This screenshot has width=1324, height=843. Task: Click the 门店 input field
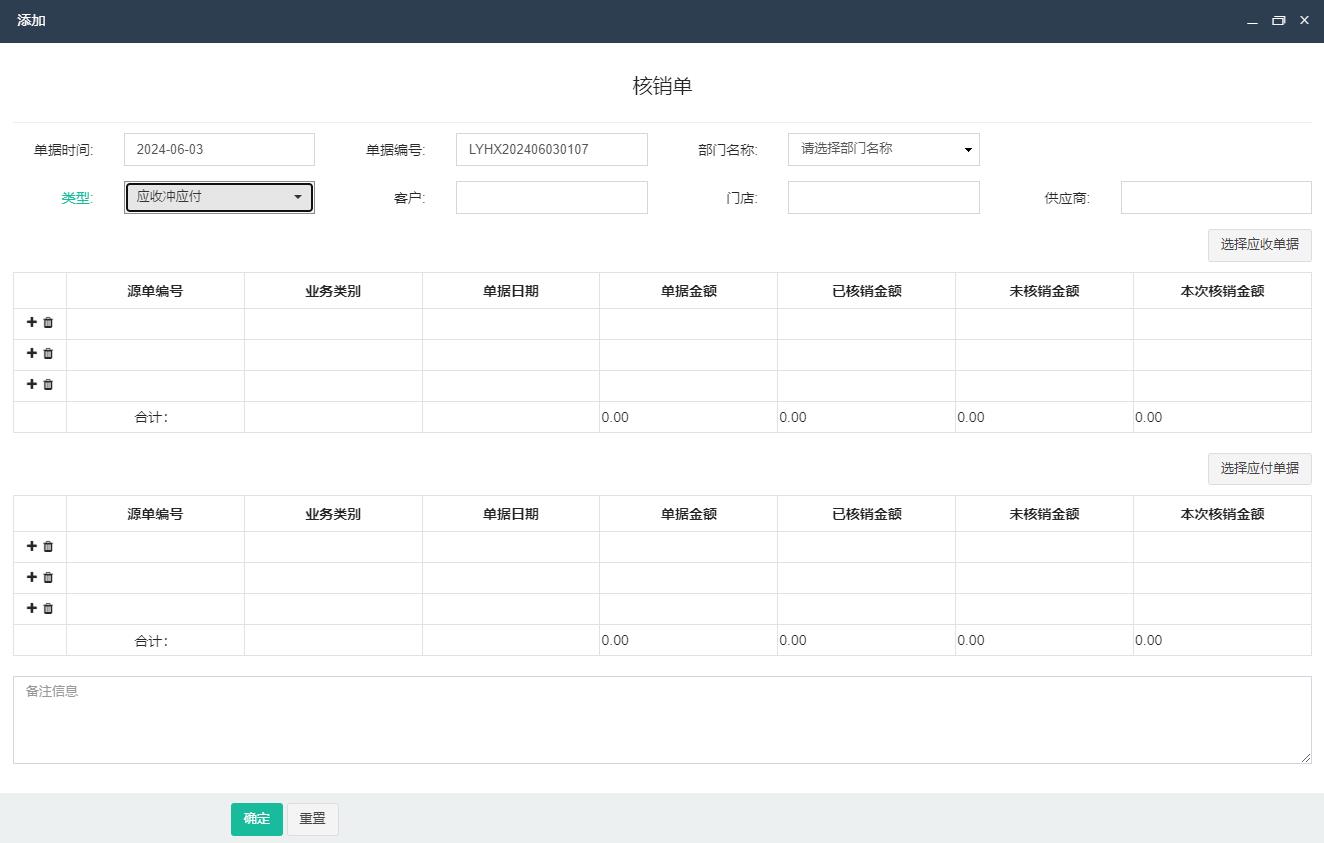[883, 198]
